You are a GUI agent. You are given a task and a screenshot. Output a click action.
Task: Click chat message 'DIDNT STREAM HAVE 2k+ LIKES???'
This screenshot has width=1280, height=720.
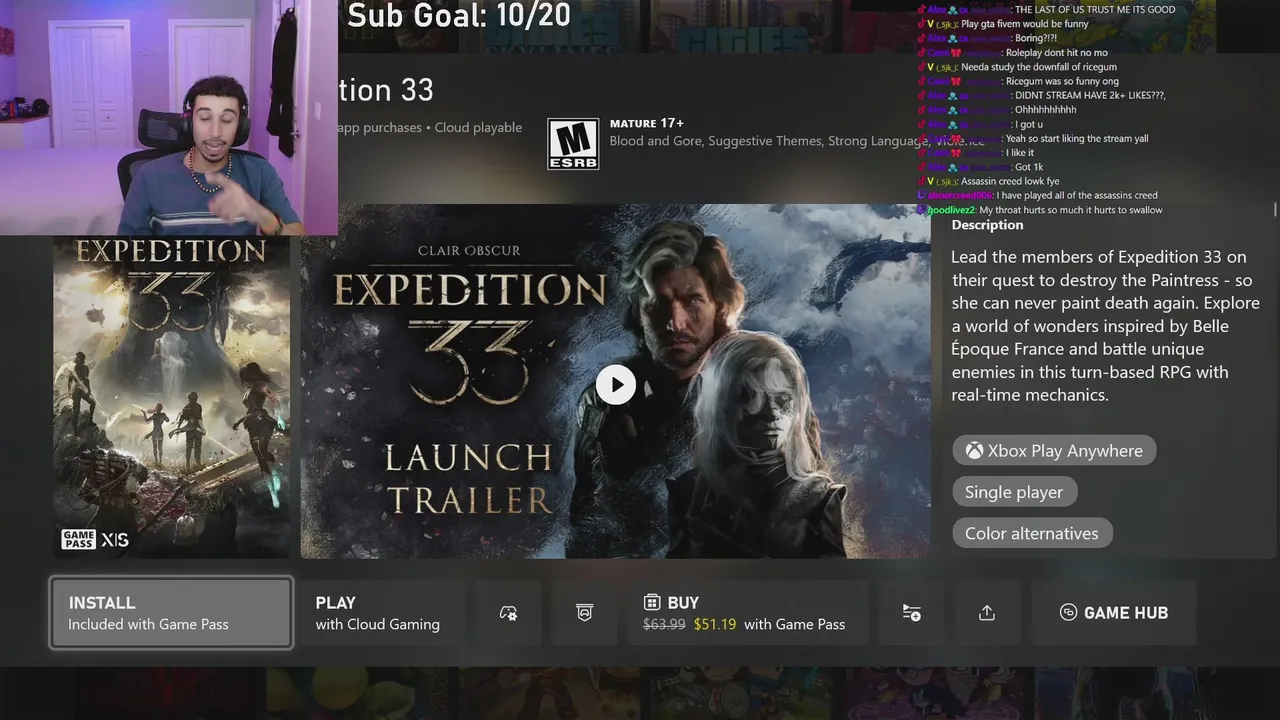point(1090,95)
